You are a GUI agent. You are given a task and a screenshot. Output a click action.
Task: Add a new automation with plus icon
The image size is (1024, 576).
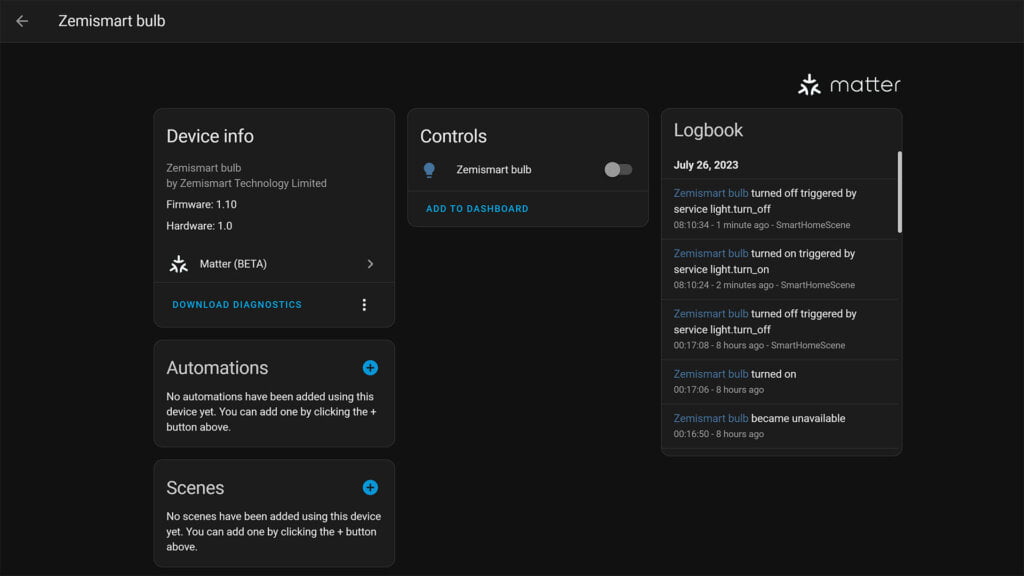tap(370, 368)
